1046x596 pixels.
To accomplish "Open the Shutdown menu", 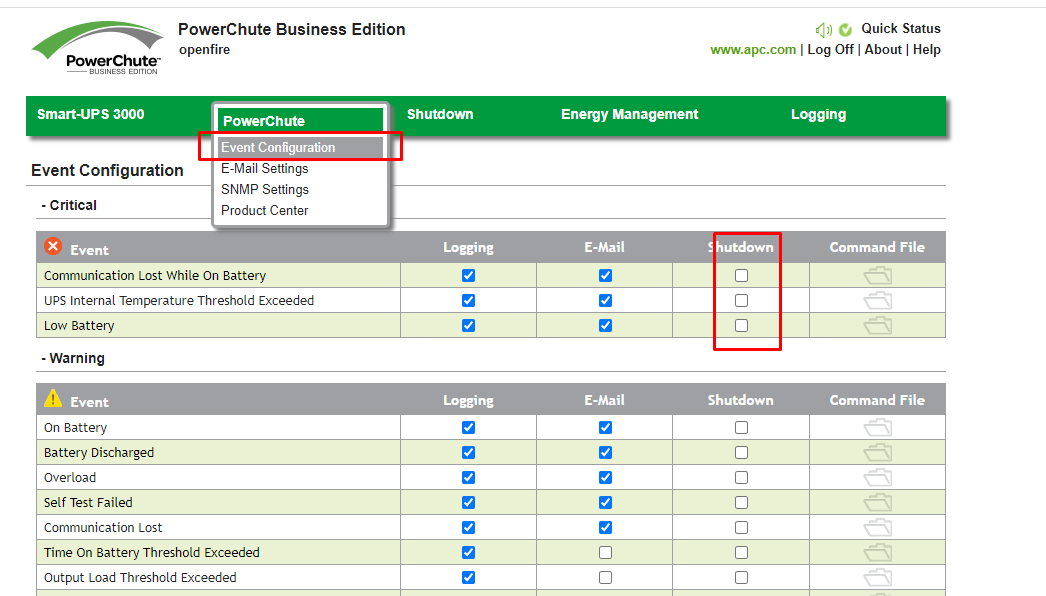I will click(x=440, y=114).
